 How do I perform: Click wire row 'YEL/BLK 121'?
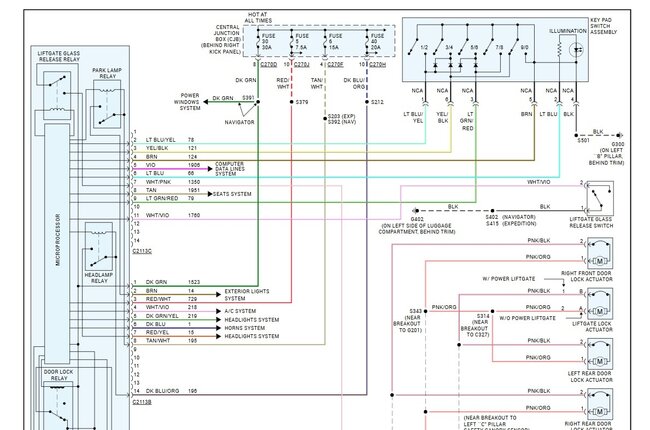(x=171, y=148)
